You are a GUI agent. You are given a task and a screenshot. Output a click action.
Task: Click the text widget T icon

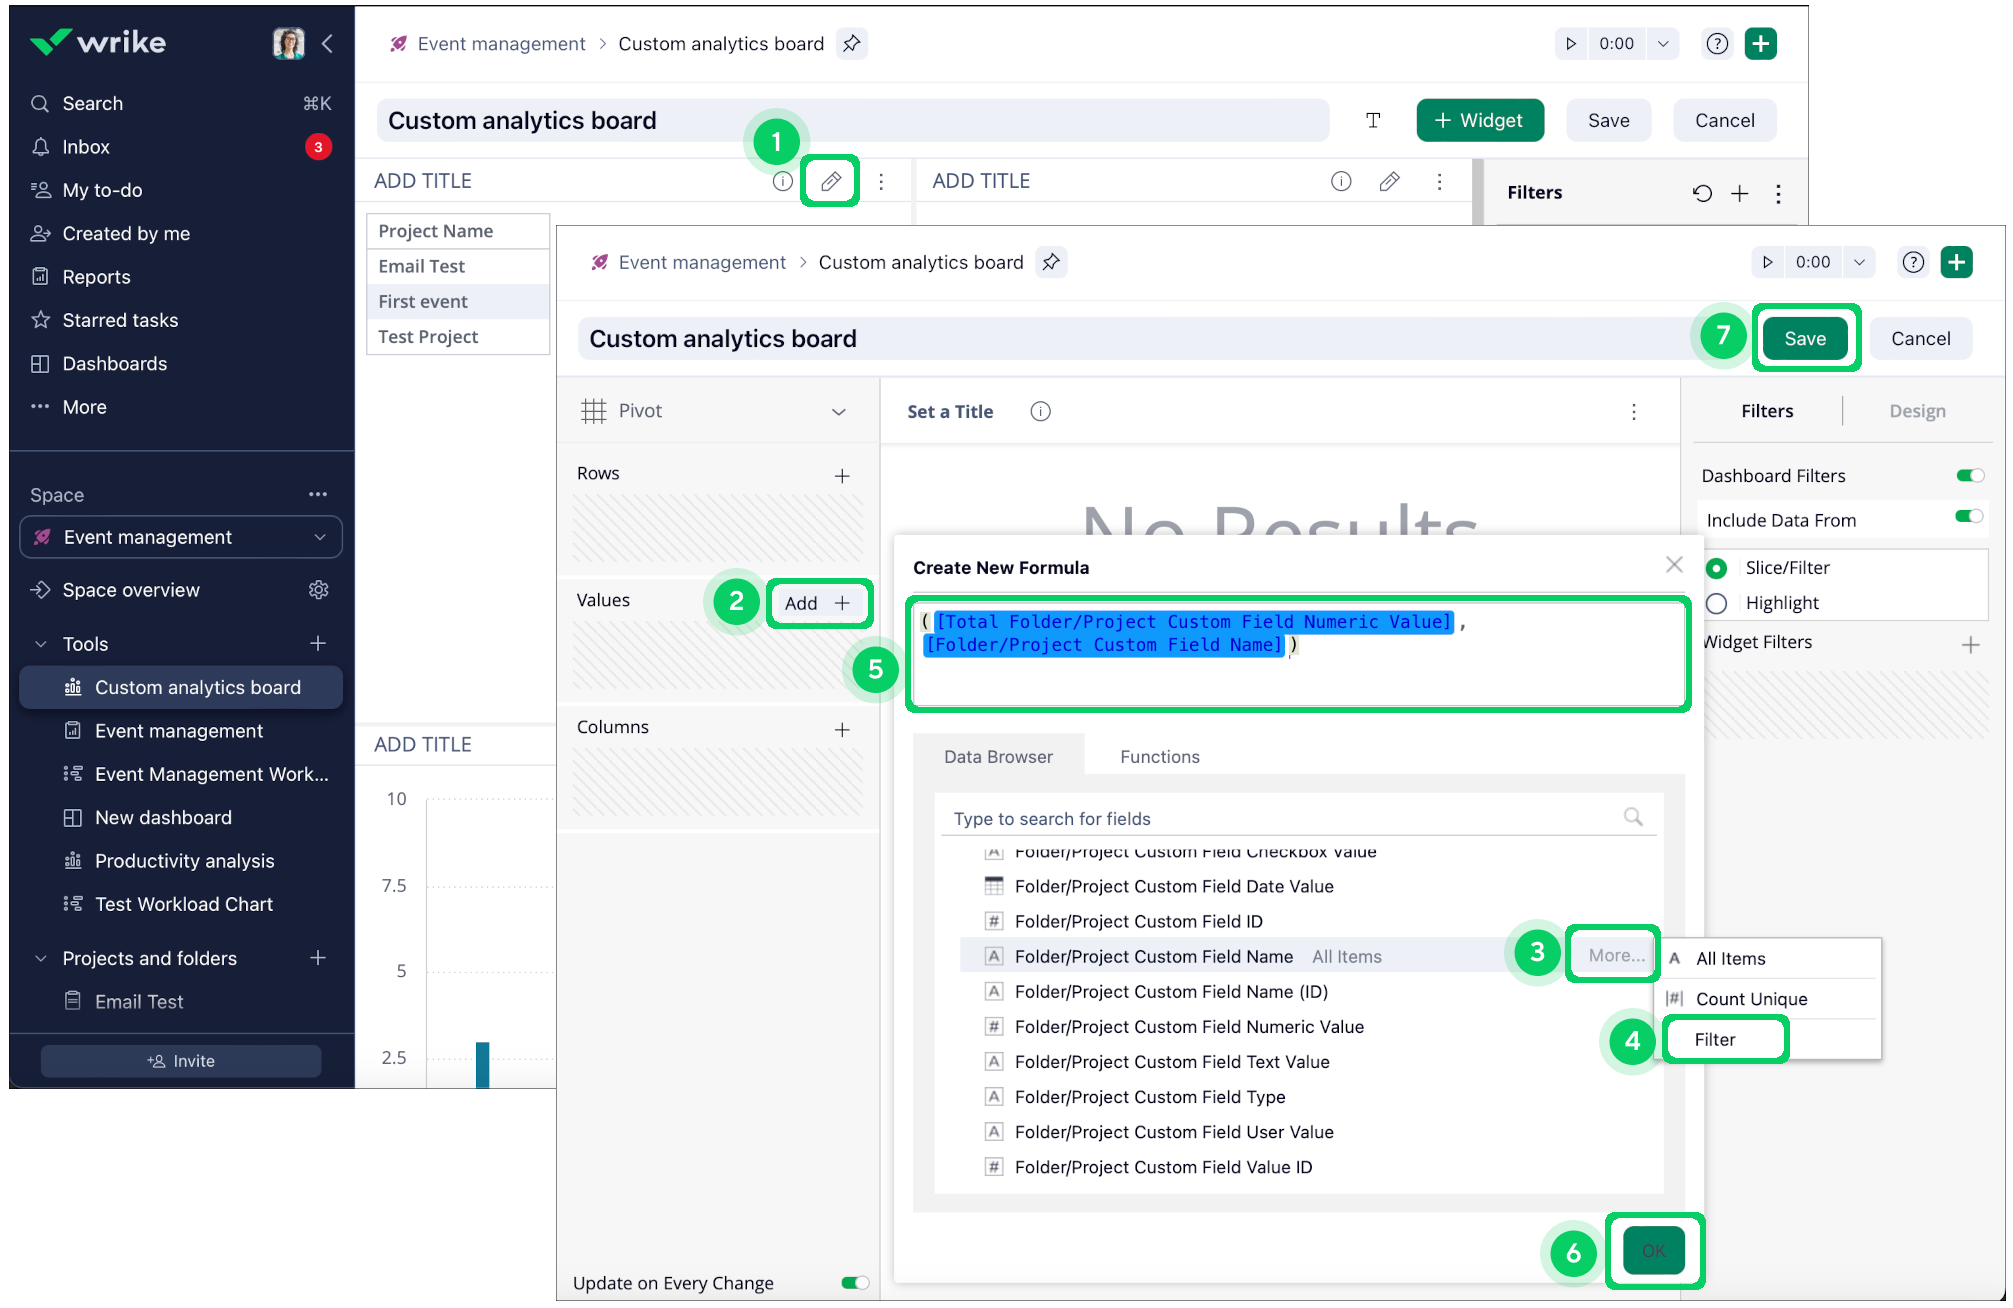(1373, 120)
